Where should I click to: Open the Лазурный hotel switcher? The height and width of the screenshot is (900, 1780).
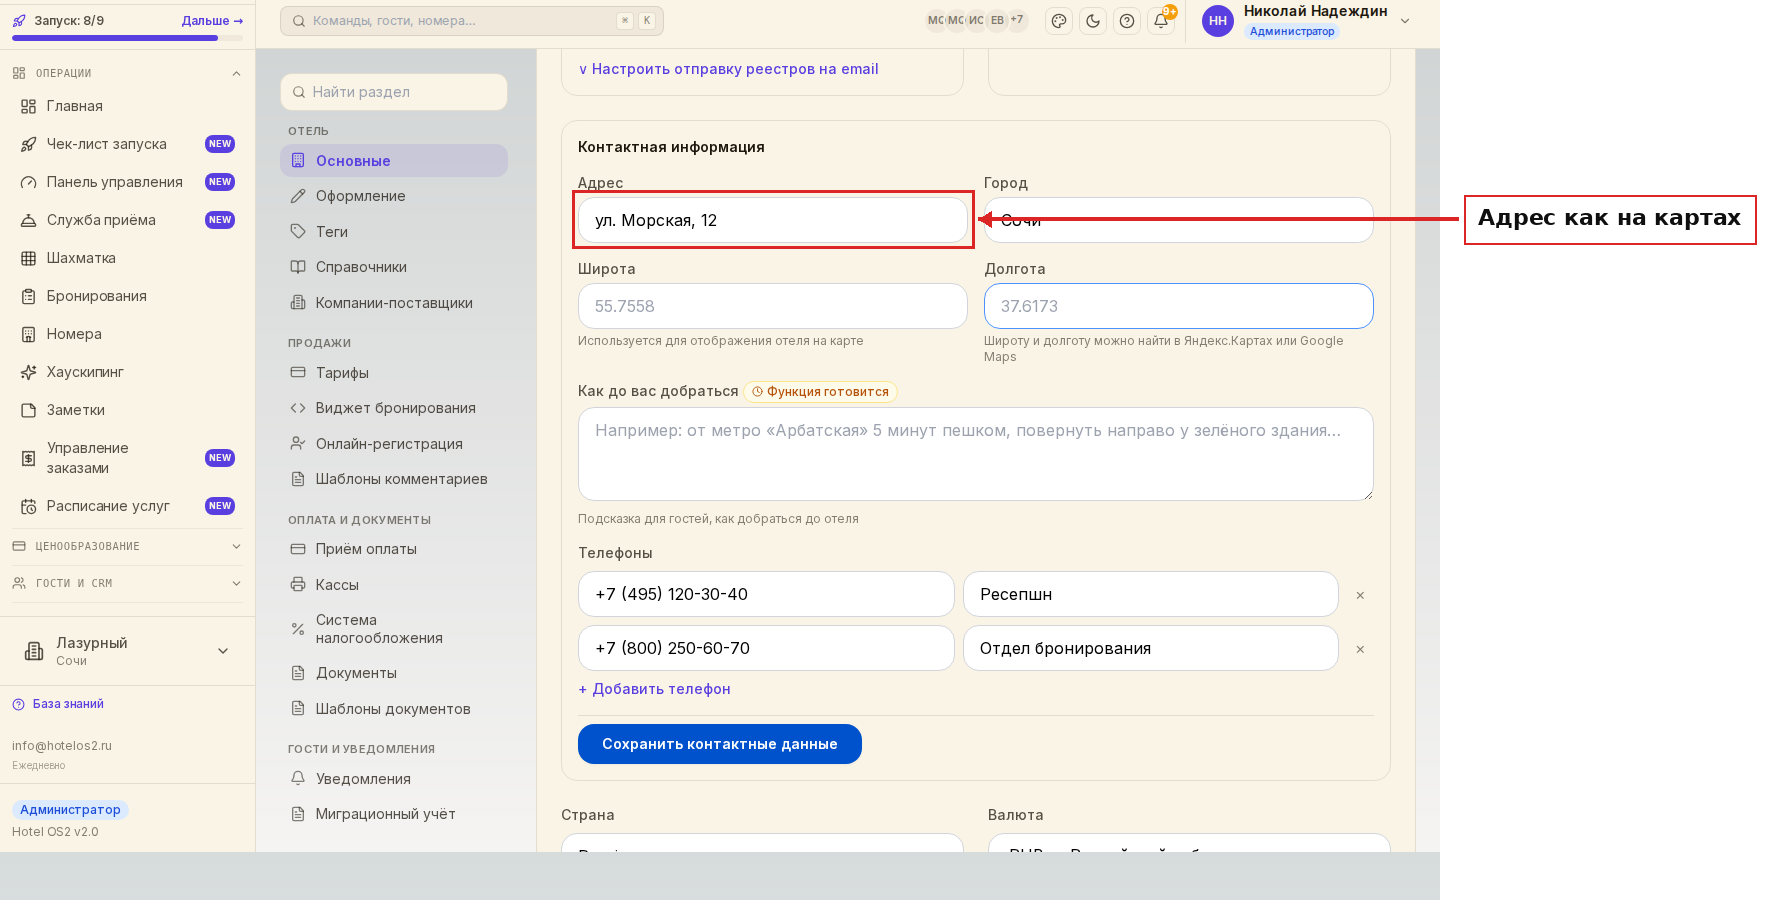tap(127, 651)
